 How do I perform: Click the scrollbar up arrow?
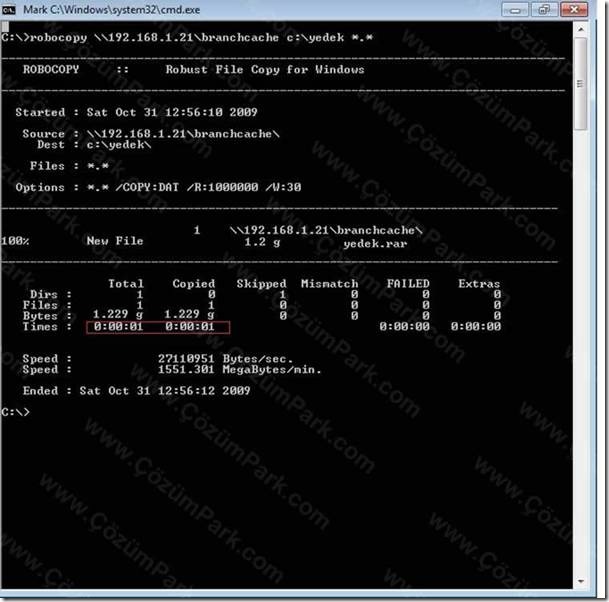click(x=581, y=30)
